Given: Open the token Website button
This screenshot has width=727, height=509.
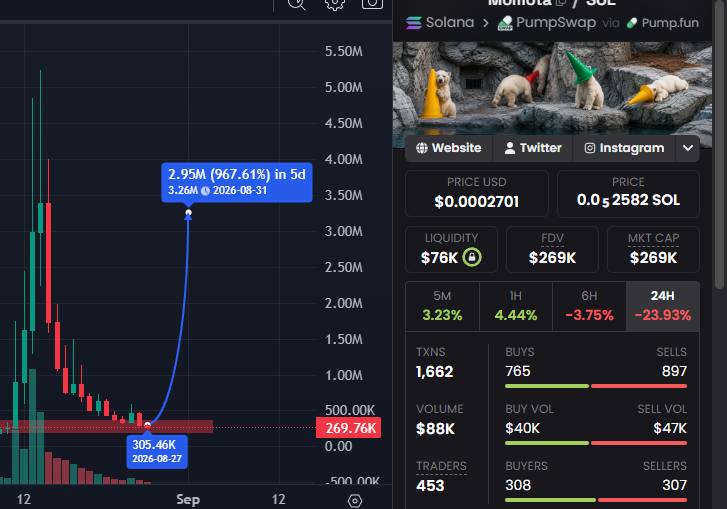Looking at the screenshot, I should click(x=448, y=148).
